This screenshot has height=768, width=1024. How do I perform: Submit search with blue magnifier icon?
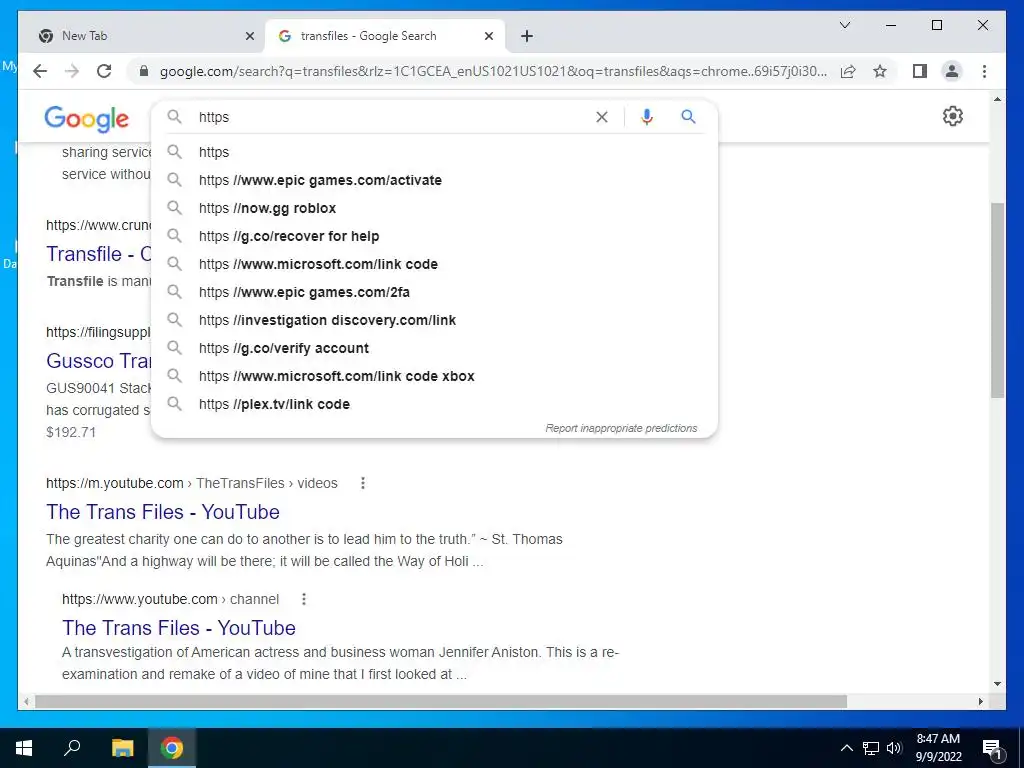(x=688, y=117)
